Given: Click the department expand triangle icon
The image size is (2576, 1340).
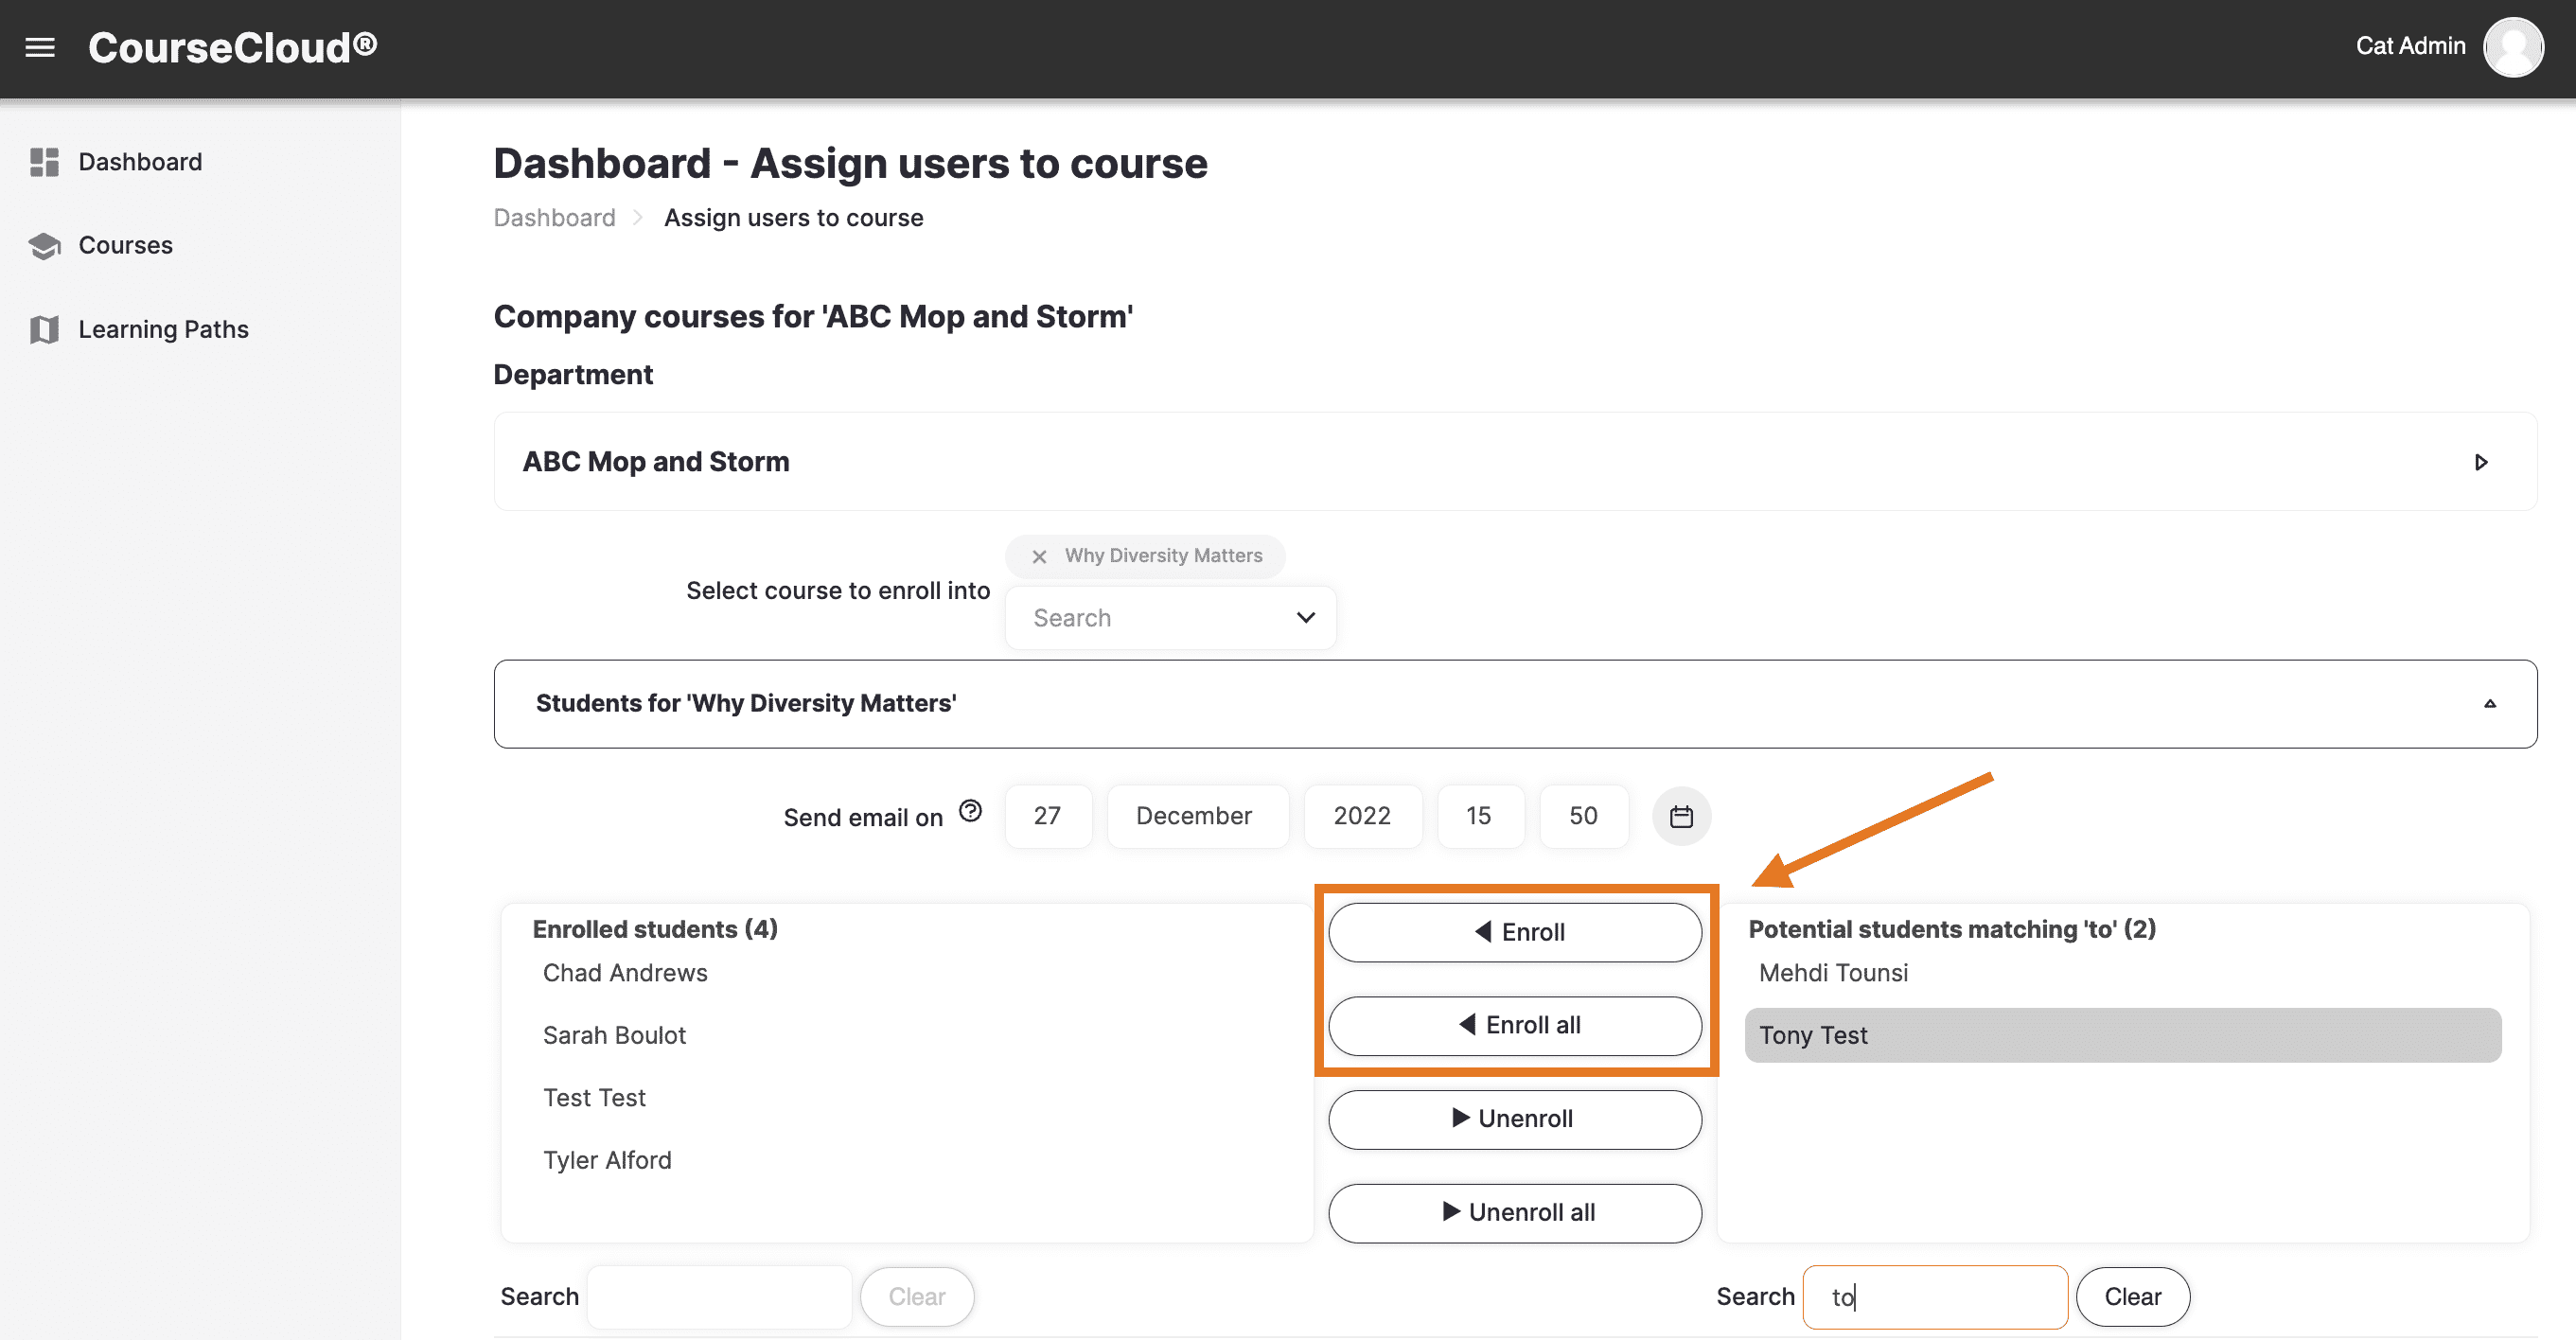Looking at the screenshot, I should click(x=2481, y=462).
